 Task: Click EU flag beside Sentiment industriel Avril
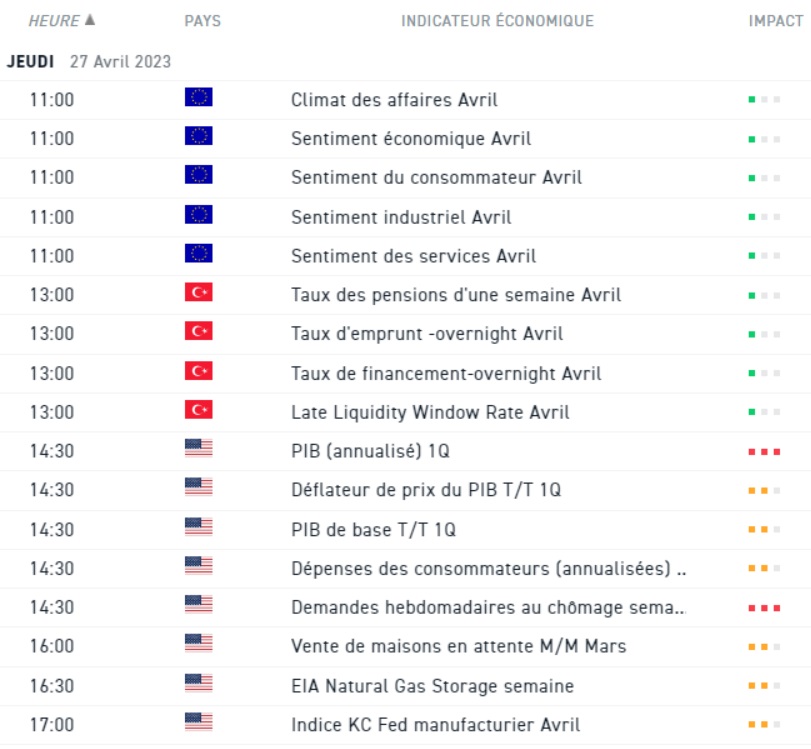[x=199, y=215]
